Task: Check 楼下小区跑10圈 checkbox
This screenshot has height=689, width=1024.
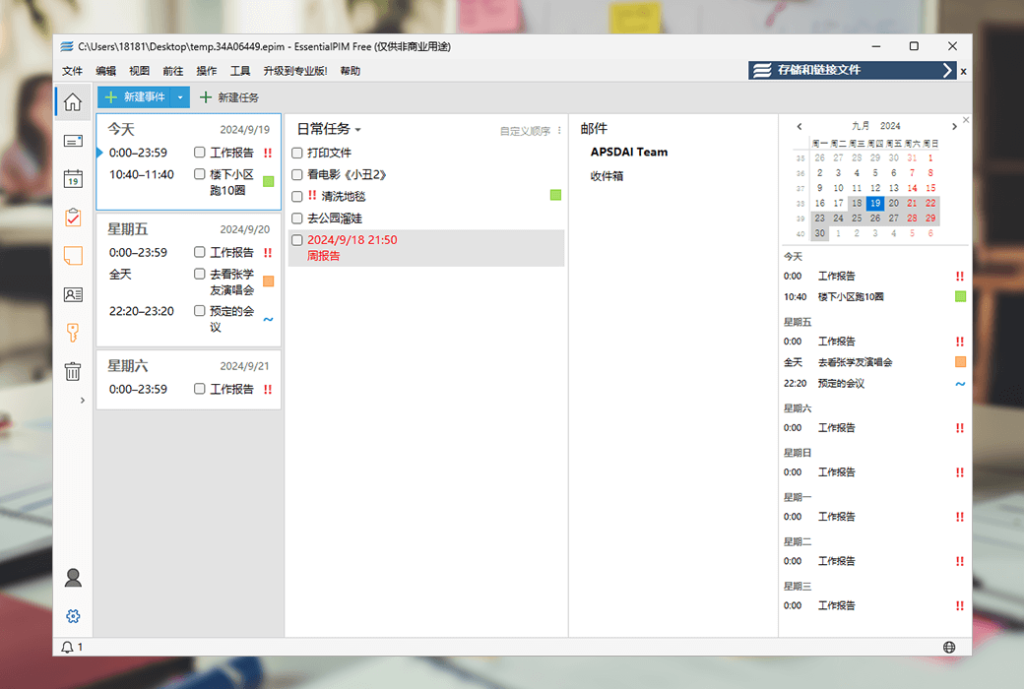Action: point(199,174)
